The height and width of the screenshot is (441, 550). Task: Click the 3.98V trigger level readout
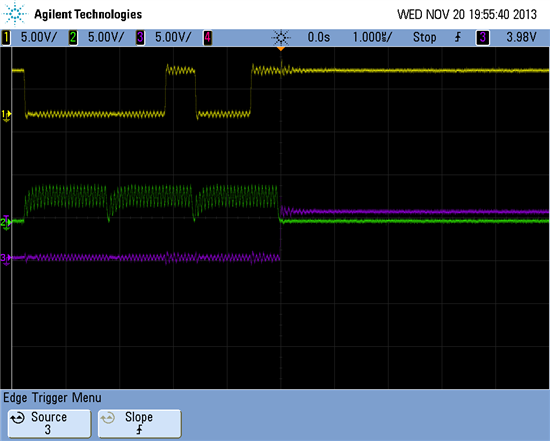[521, 37]
